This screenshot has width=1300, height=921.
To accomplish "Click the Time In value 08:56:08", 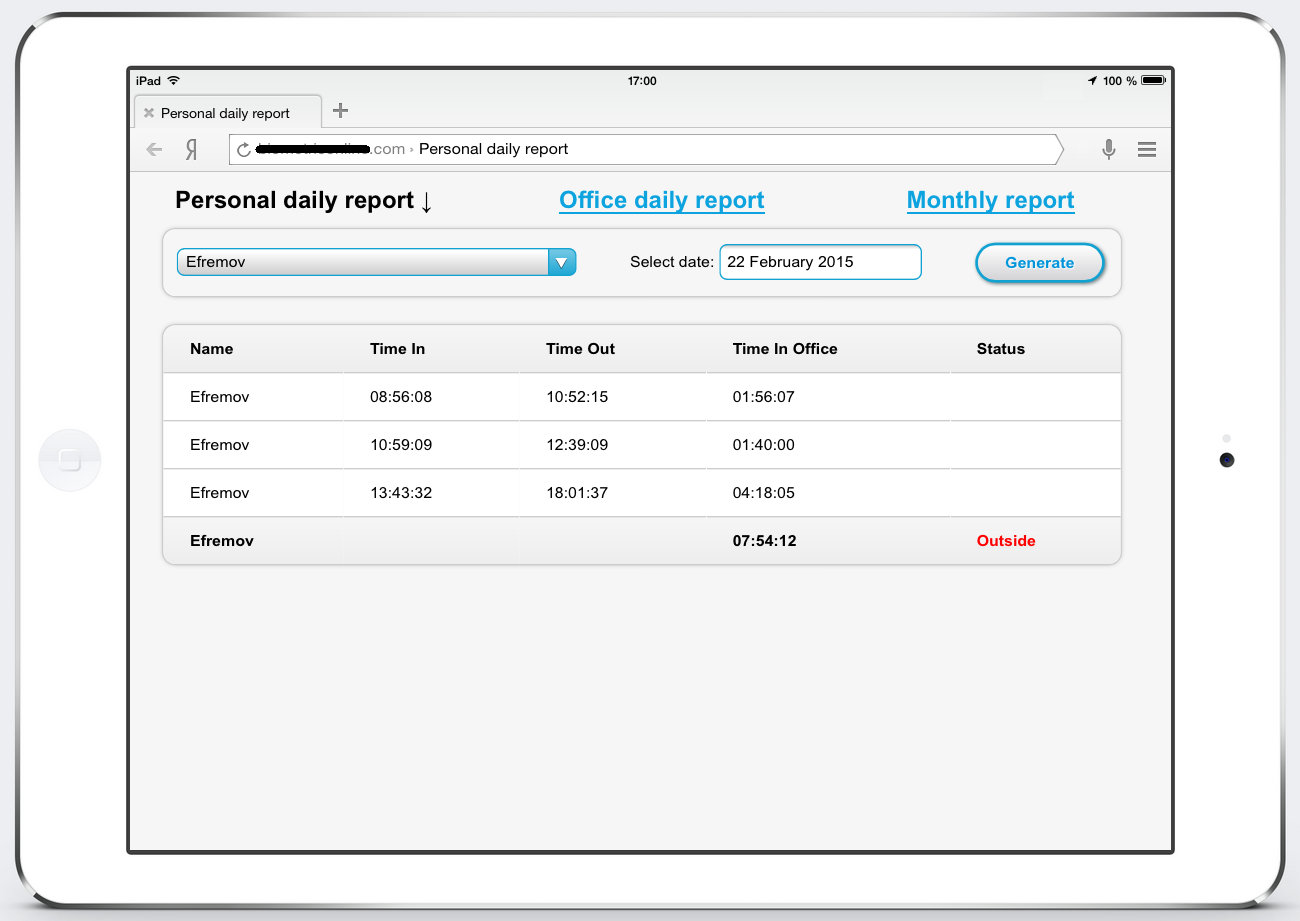I will click(401, 397).
